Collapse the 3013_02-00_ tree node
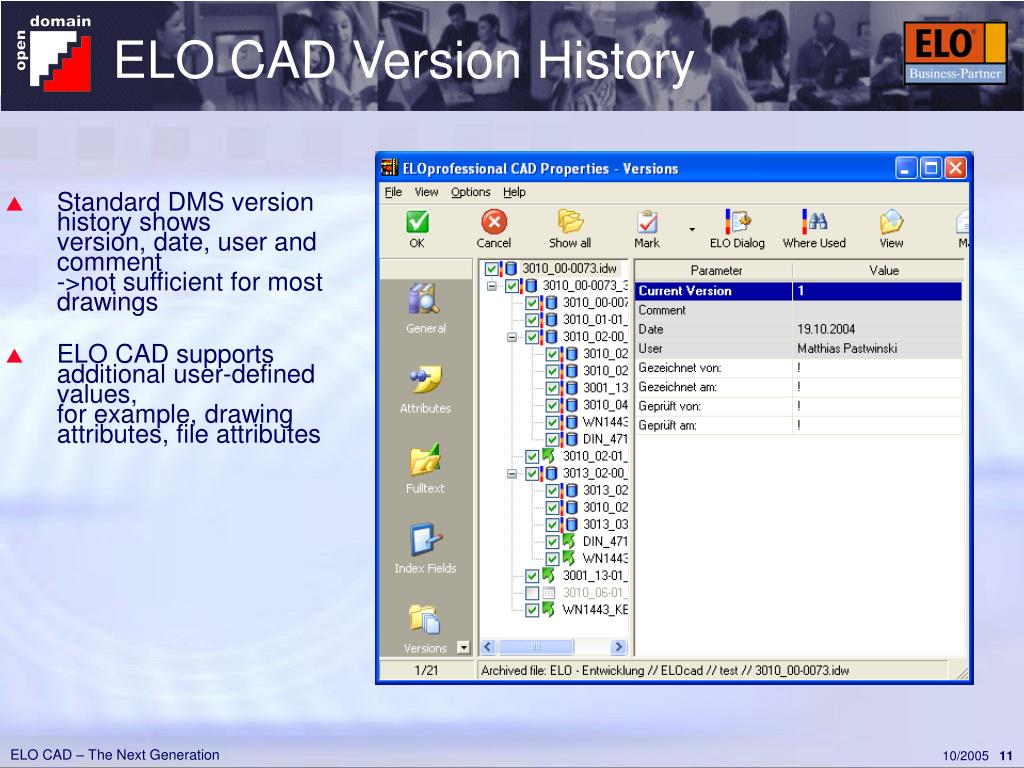This screenshot has height=768, width=1024. pos(512,473)
